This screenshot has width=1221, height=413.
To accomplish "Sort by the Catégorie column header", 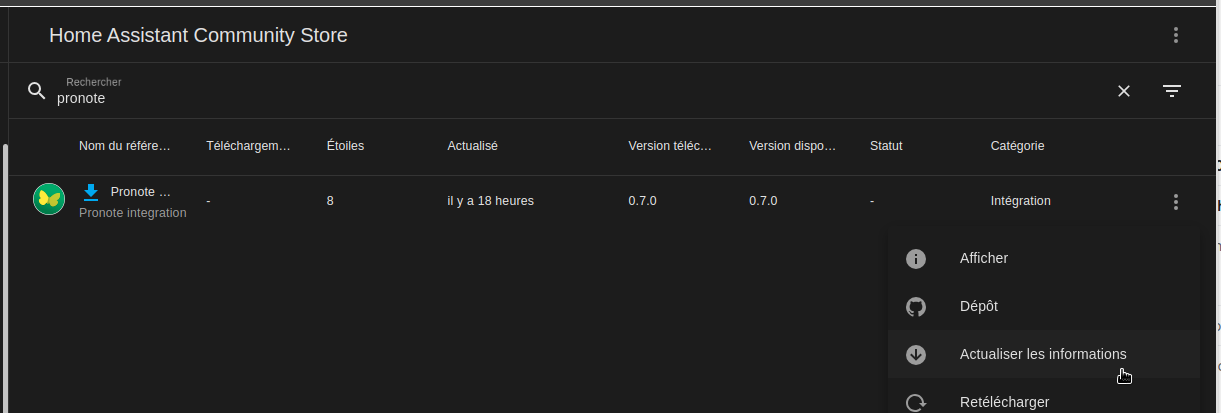I will click(1017, 146).
